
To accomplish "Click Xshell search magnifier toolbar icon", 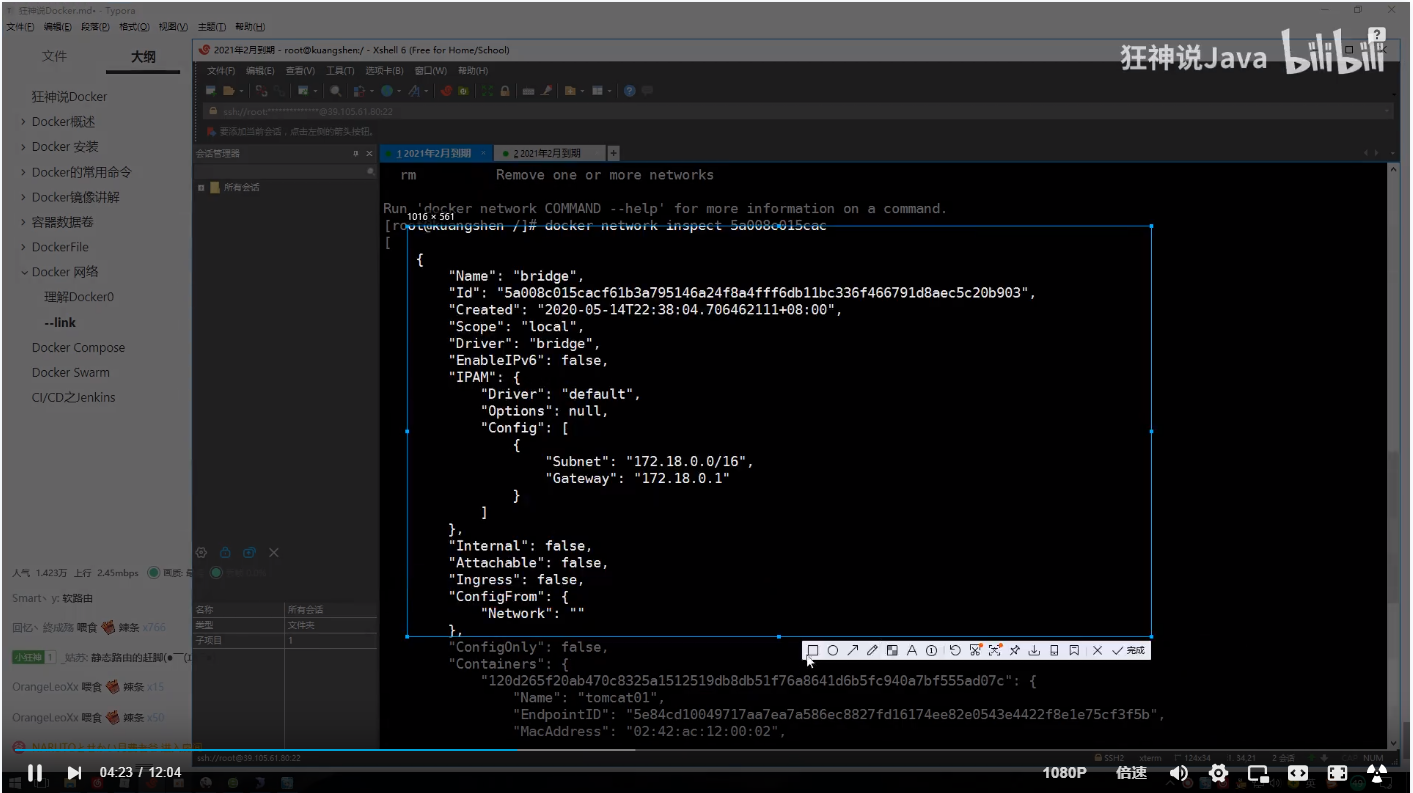I will pyautogui.click(x=335, y=90).
